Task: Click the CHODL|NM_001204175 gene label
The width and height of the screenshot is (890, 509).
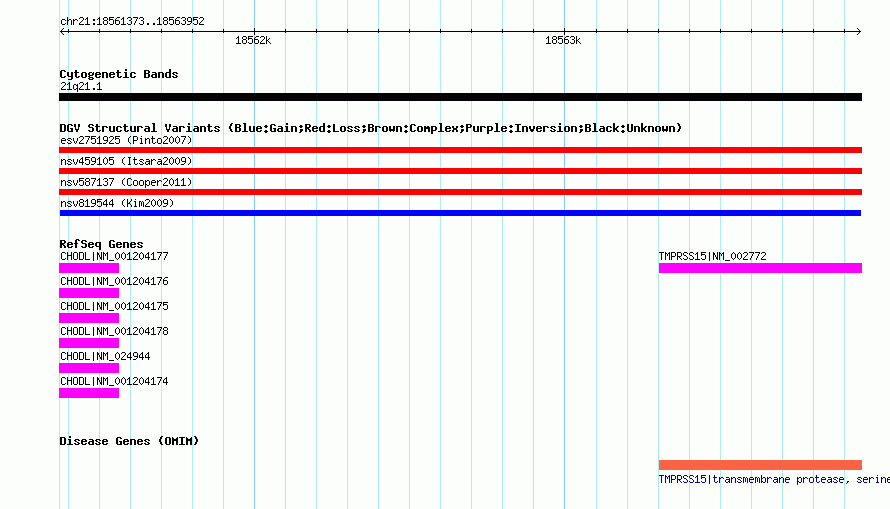Action: (114, 306)
